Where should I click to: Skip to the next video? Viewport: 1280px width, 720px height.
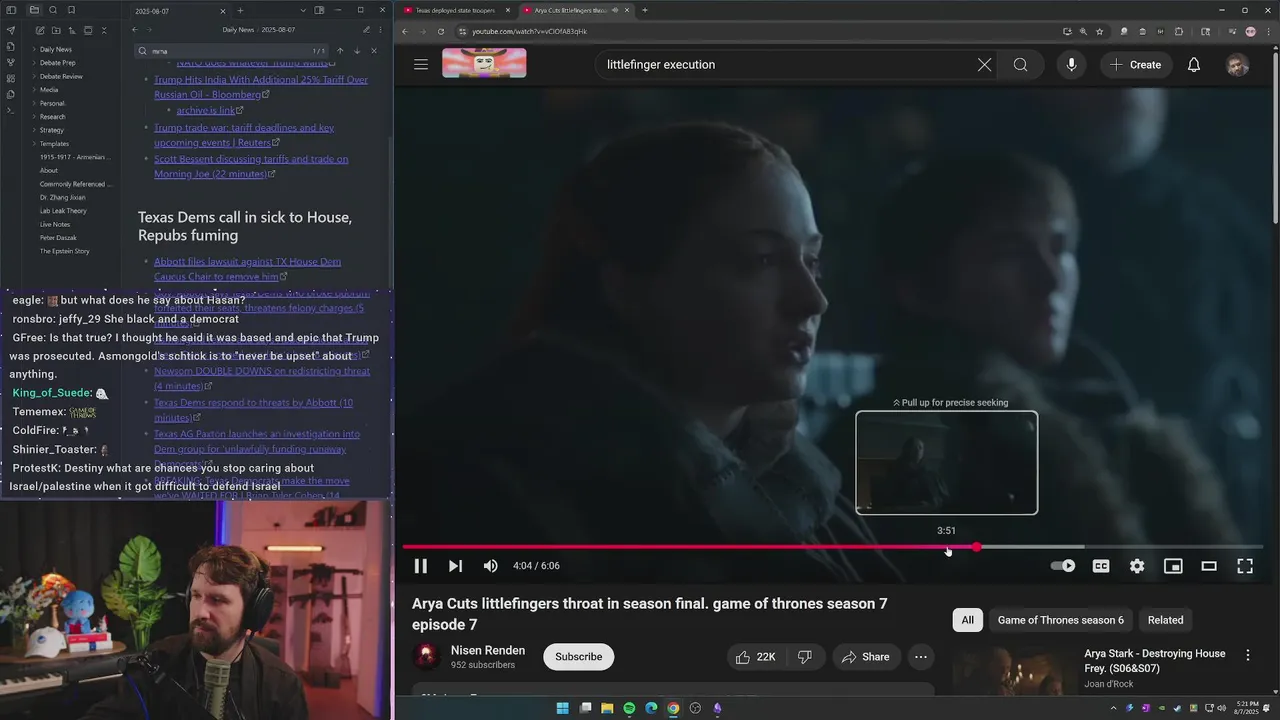pyautogui.click(x=455, y=566)
